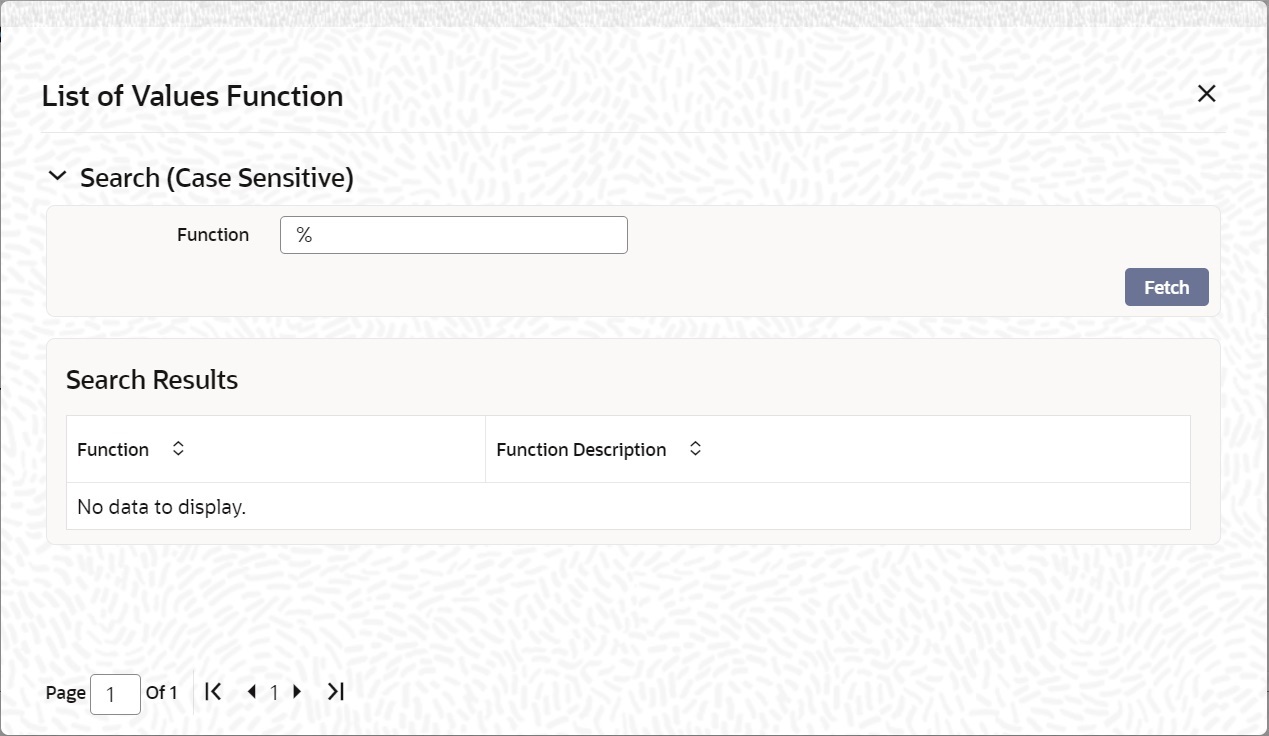Close the List of Values Function dialog
This screenshot has height=736, width=1269.
coord(1207,94)
